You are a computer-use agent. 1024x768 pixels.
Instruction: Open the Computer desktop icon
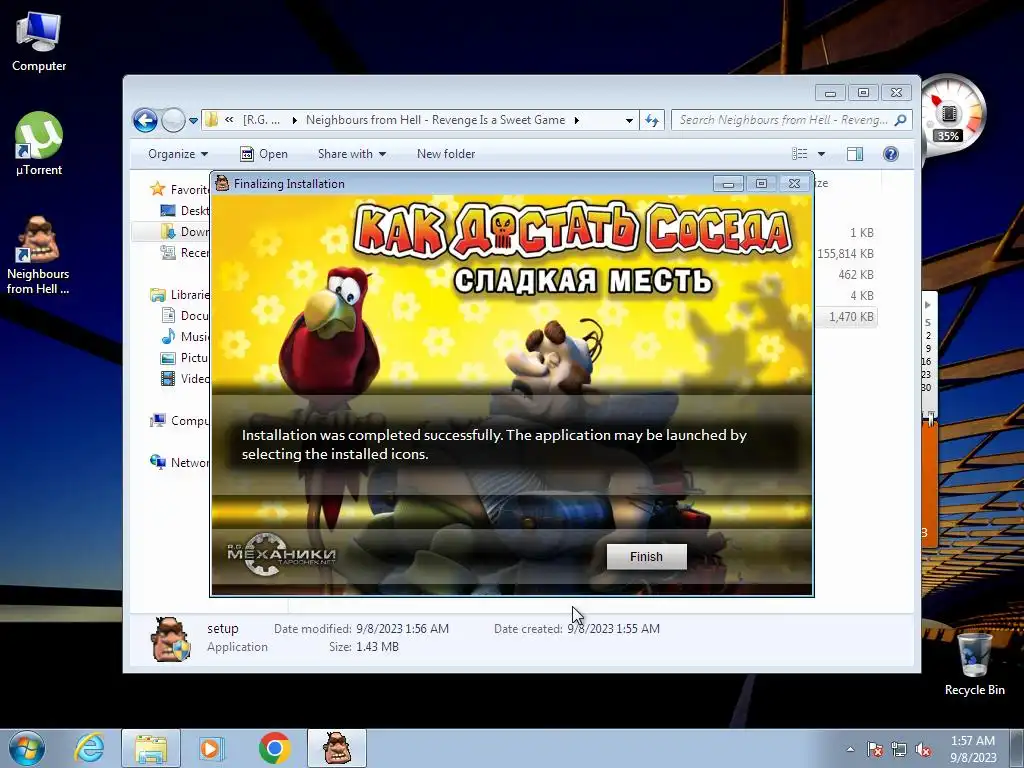point(39,42)
